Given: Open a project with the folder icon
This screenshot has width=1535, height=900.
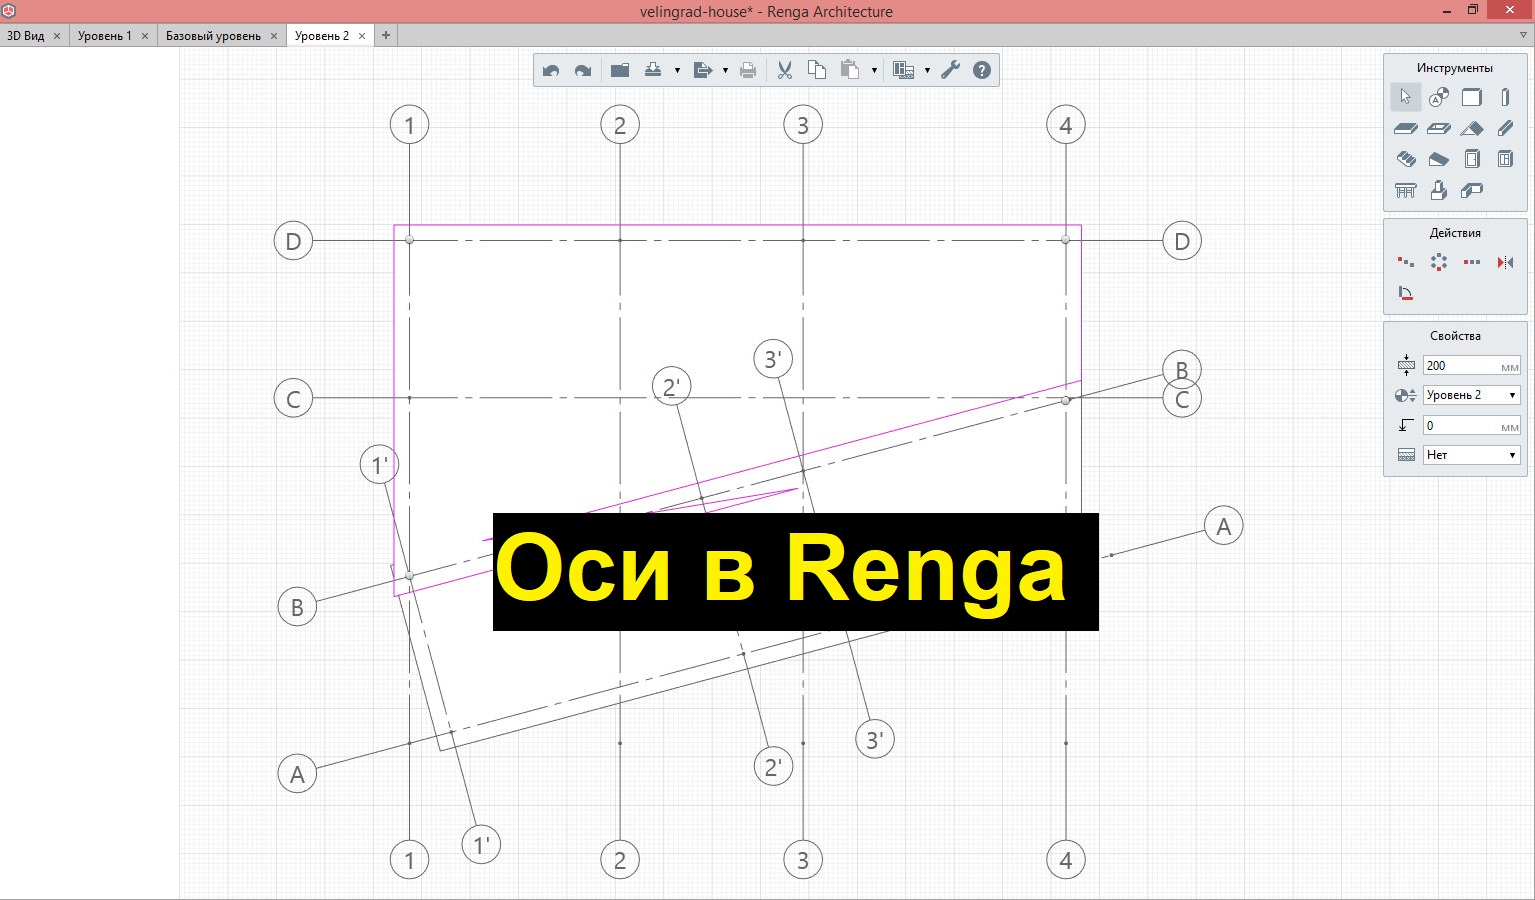Looking at the screenshot, I should 620,70.
